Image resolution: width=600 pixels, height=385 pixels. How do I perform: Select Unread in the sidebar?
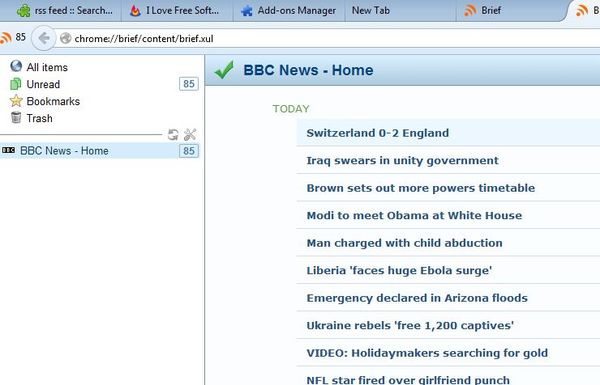43,84
